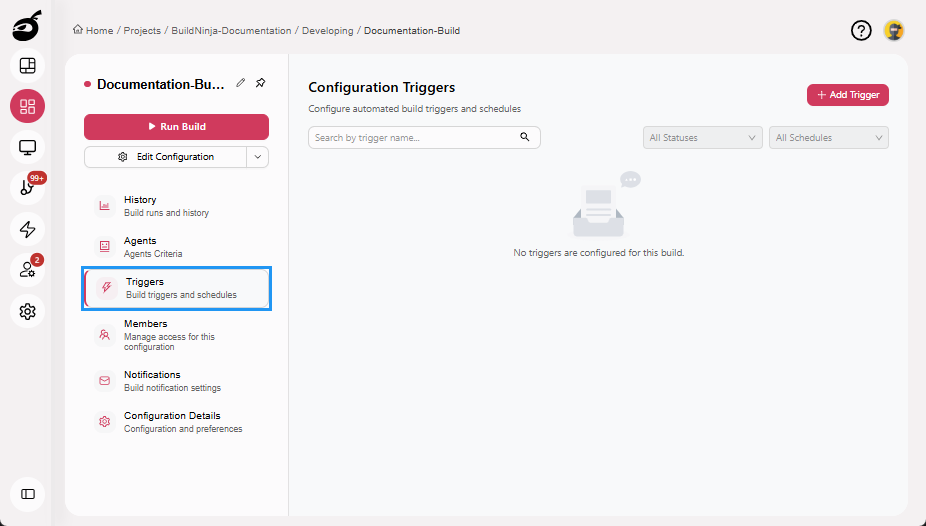926x526 pixels.
Task: Expand the All Schedules dropdown
Action: [x=829, y=138]
